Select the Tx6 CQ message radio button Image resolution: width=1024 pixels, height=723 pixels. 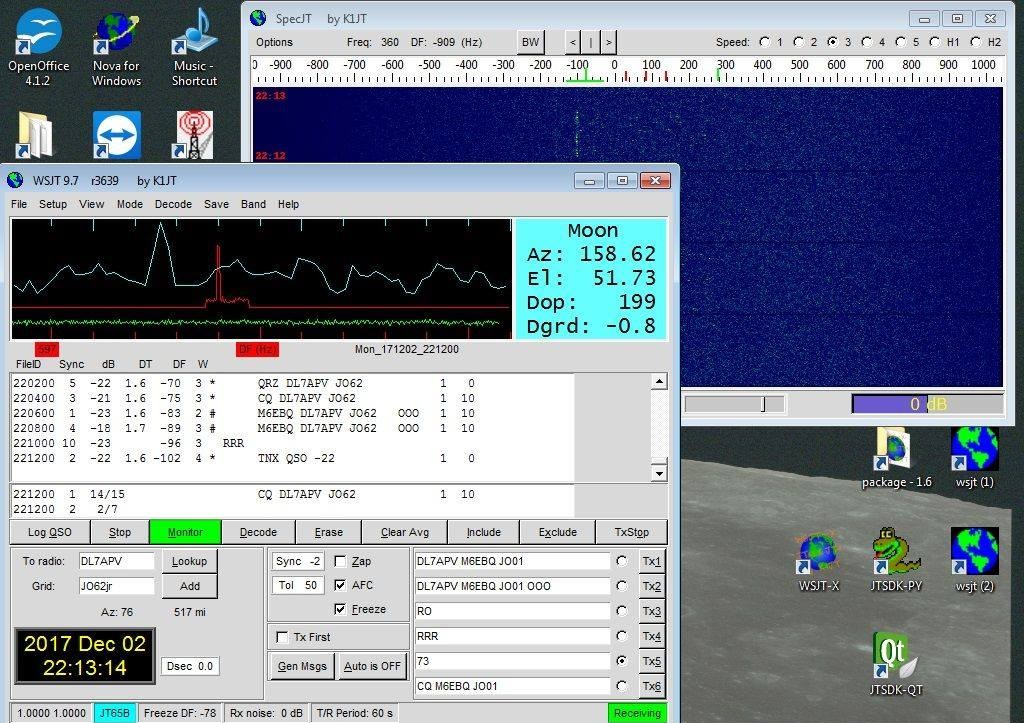click(x=622, y=686)
